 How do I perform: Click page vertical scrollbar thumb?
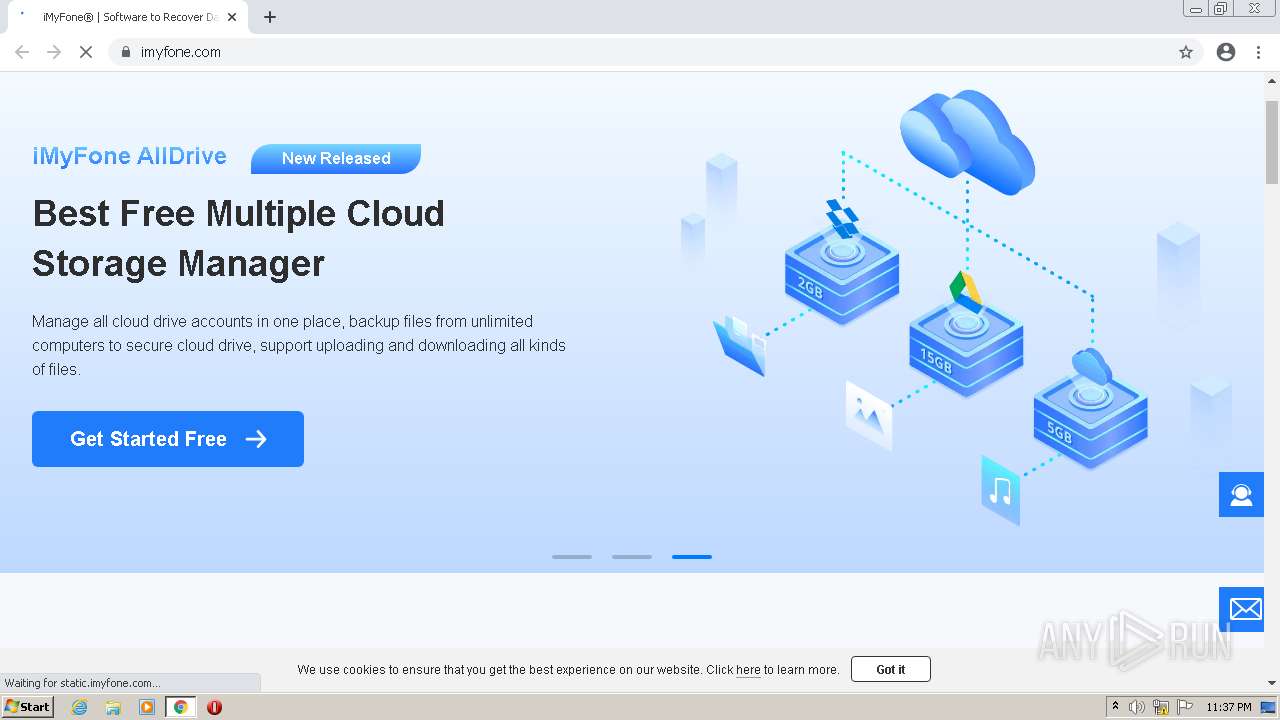1272,142
